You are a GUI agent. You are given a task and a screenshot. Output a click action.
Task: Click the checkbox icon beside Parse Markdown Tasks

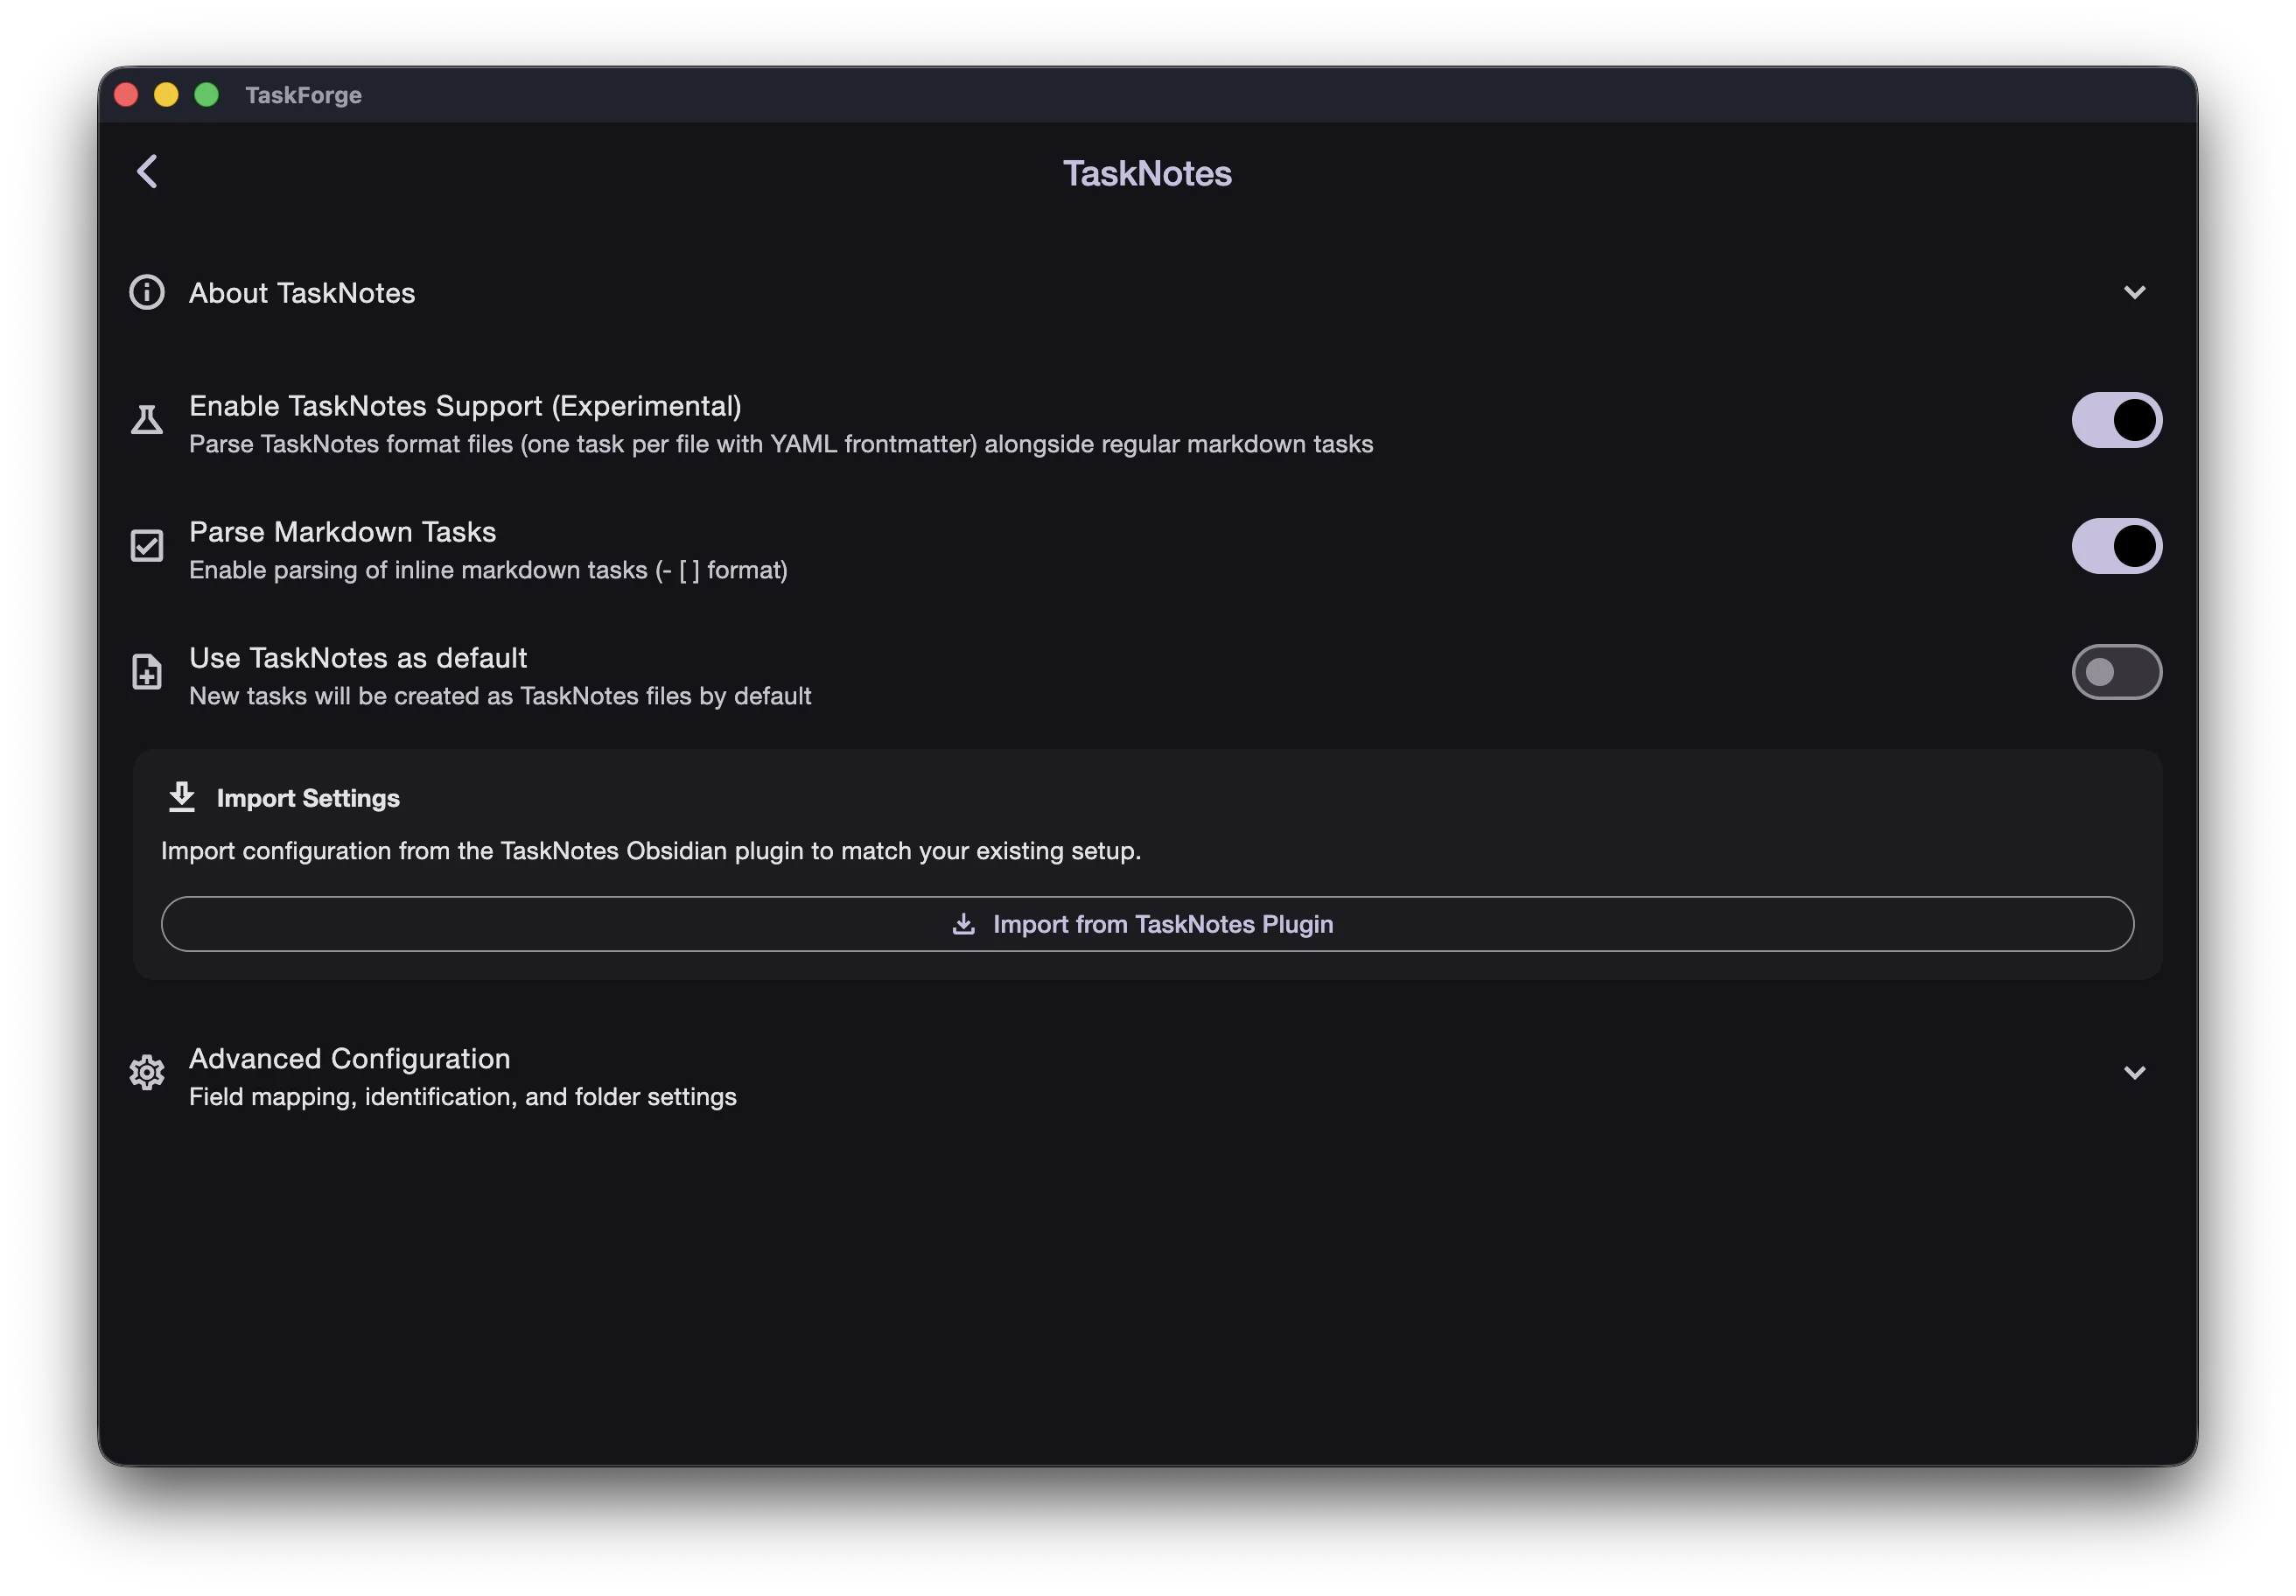tap(147, 546)
